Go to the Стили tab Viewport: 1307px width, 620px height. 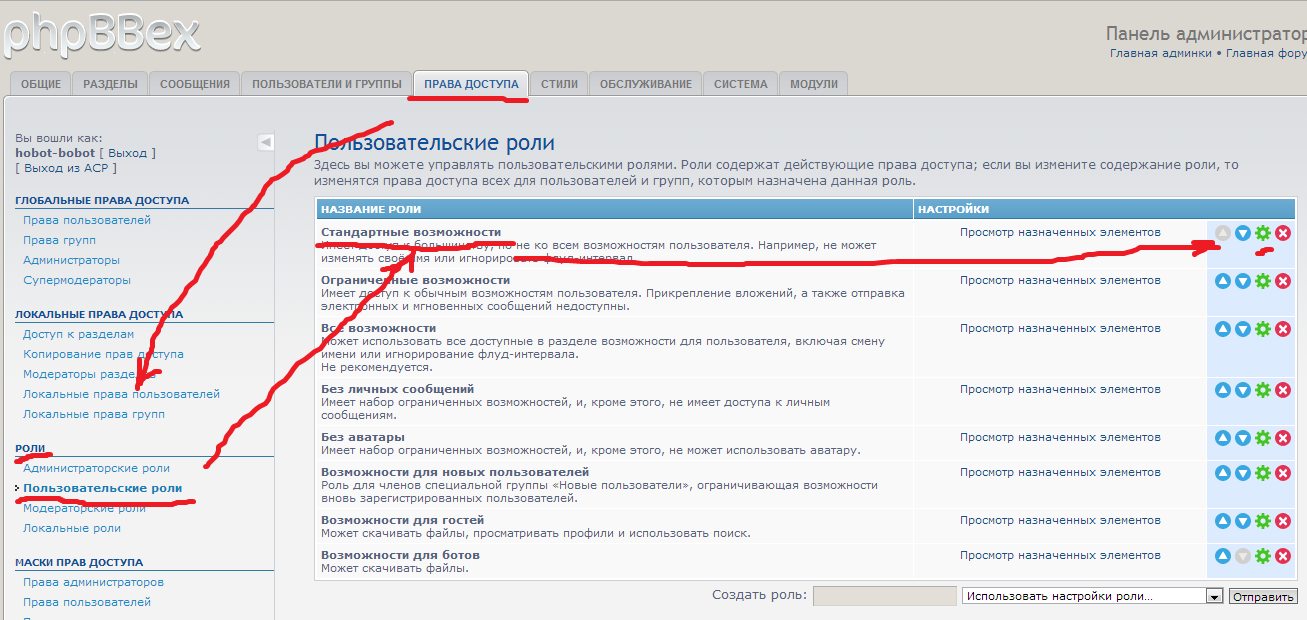[x=559, y=84]
